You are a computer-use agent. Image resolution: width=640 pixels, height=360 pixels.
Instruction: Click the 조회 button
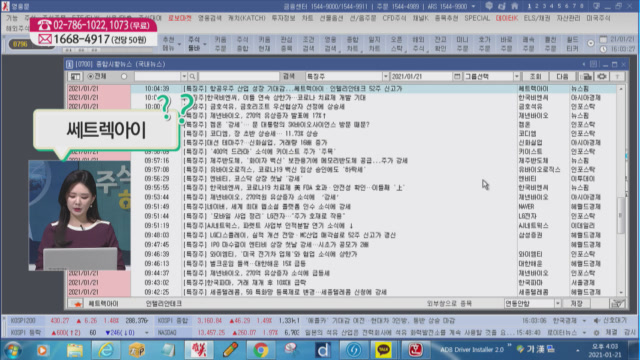pyautogui.click(x=535, y=76)
